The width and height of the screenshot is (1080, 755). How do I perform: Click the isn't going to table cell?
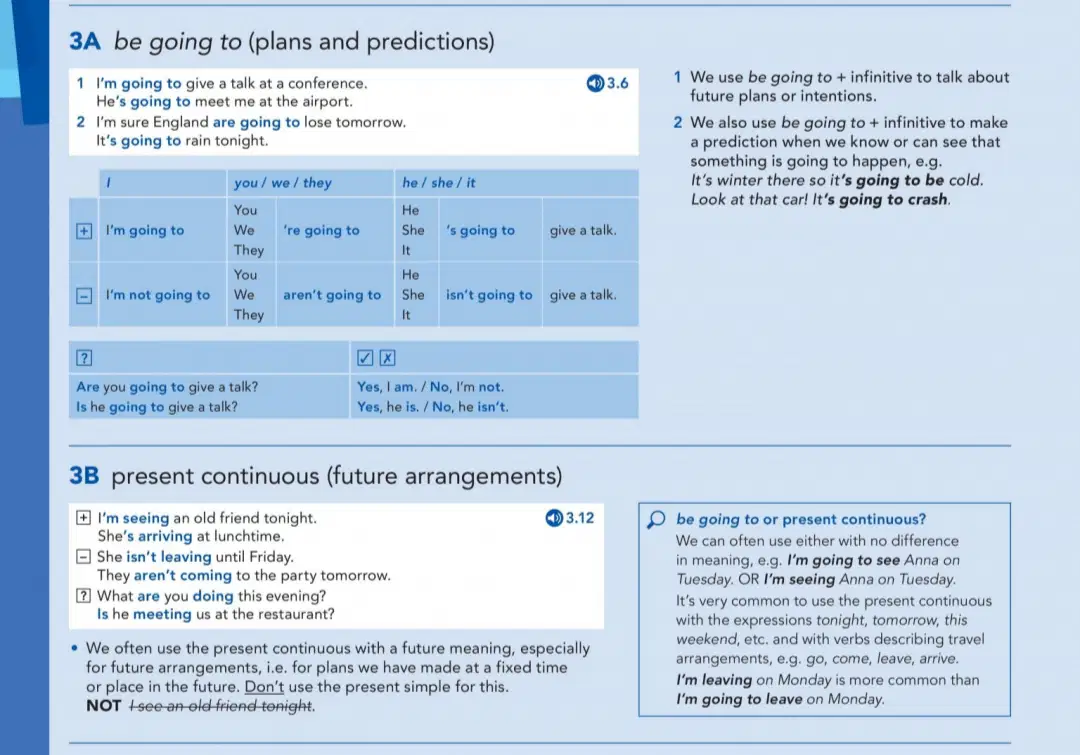point(489,295)
